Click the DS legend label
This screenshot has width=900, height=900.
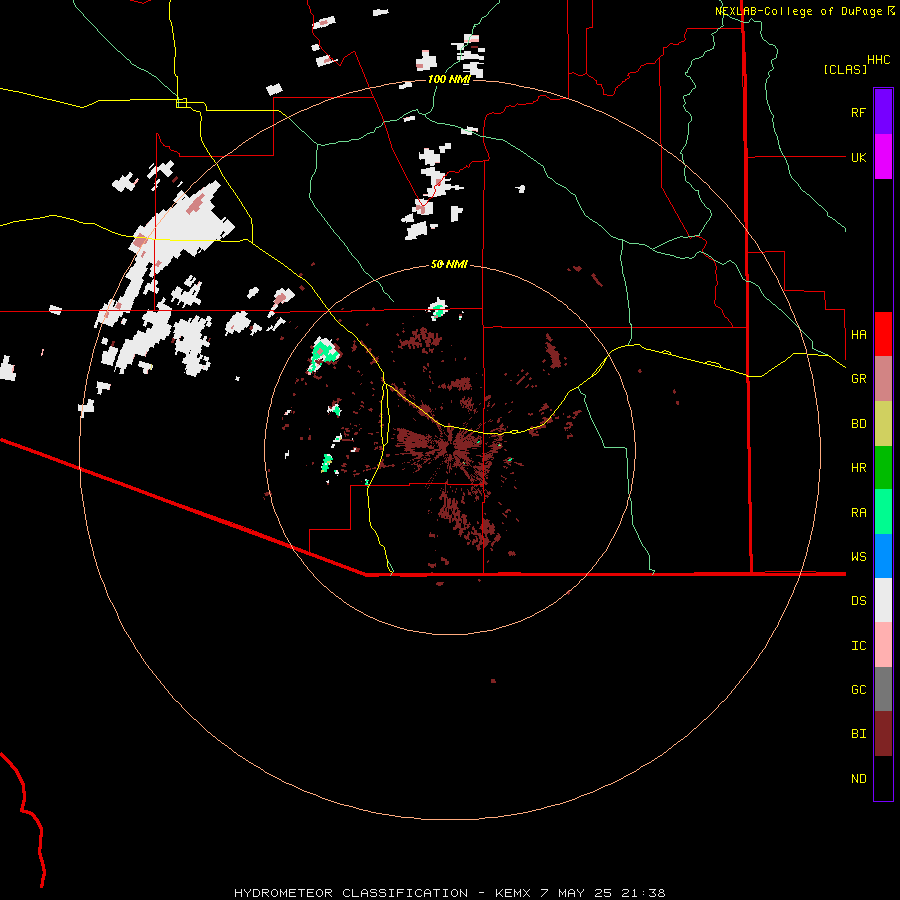[x=858, y=601]
